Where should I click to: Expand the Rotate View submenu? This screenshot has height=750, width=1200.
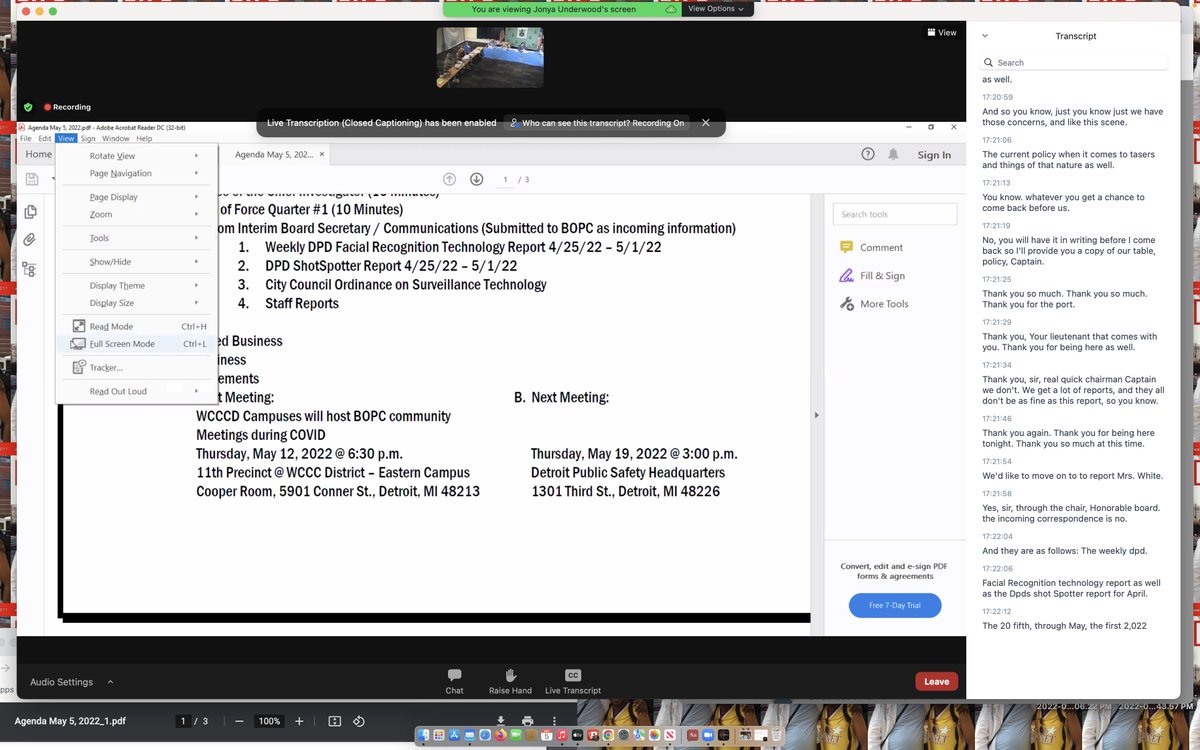coord(137,156)
